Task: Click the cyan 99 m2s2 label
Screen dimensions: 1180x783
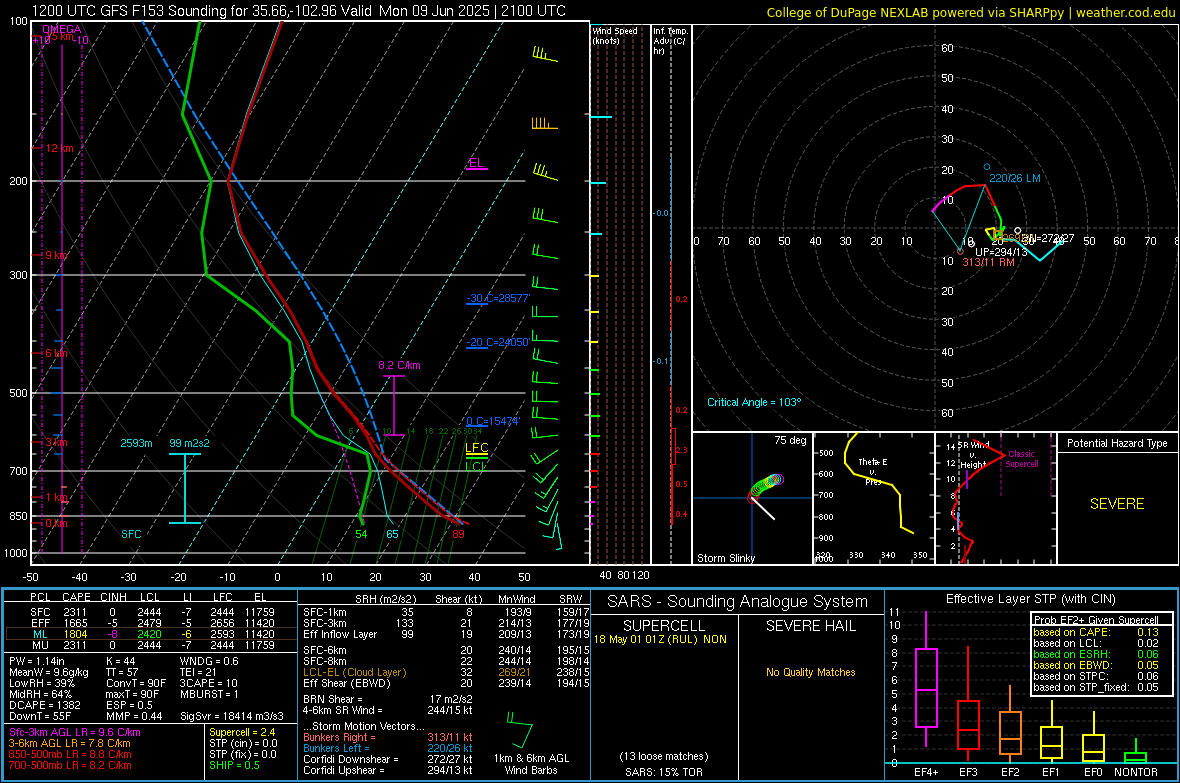Action: coord(190,443)
